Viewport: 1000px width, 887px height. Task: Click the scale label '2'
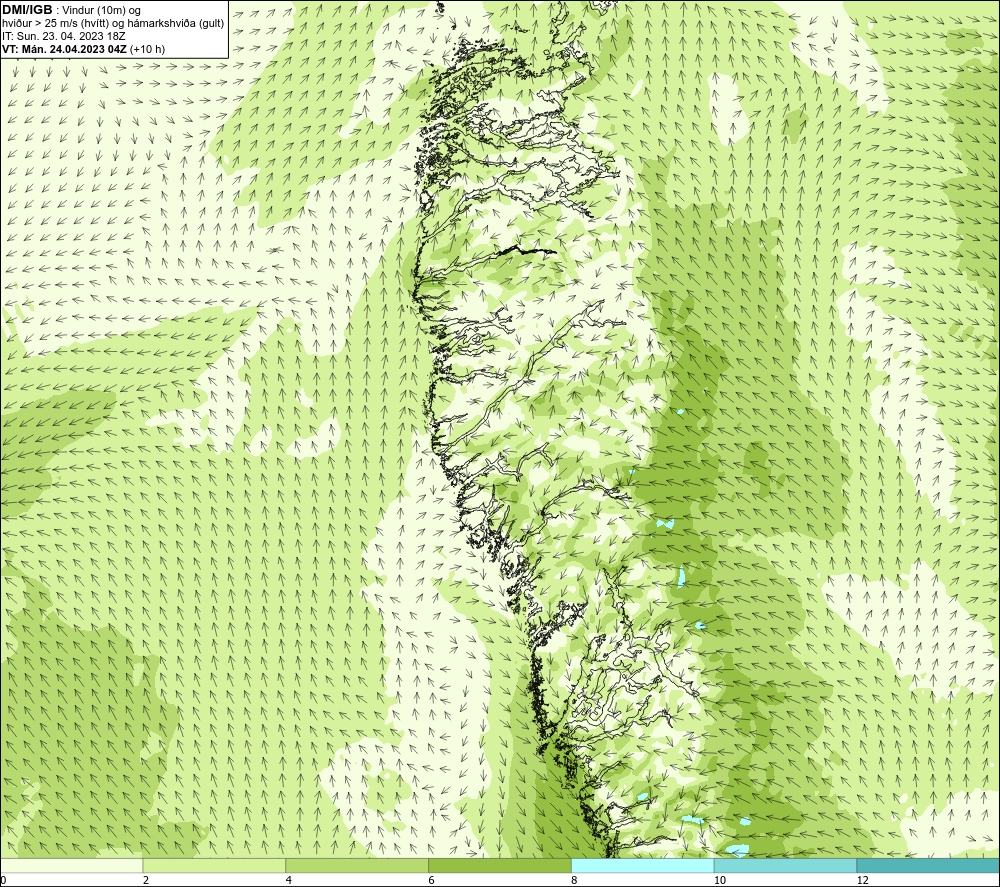click(x=146, y=881)
